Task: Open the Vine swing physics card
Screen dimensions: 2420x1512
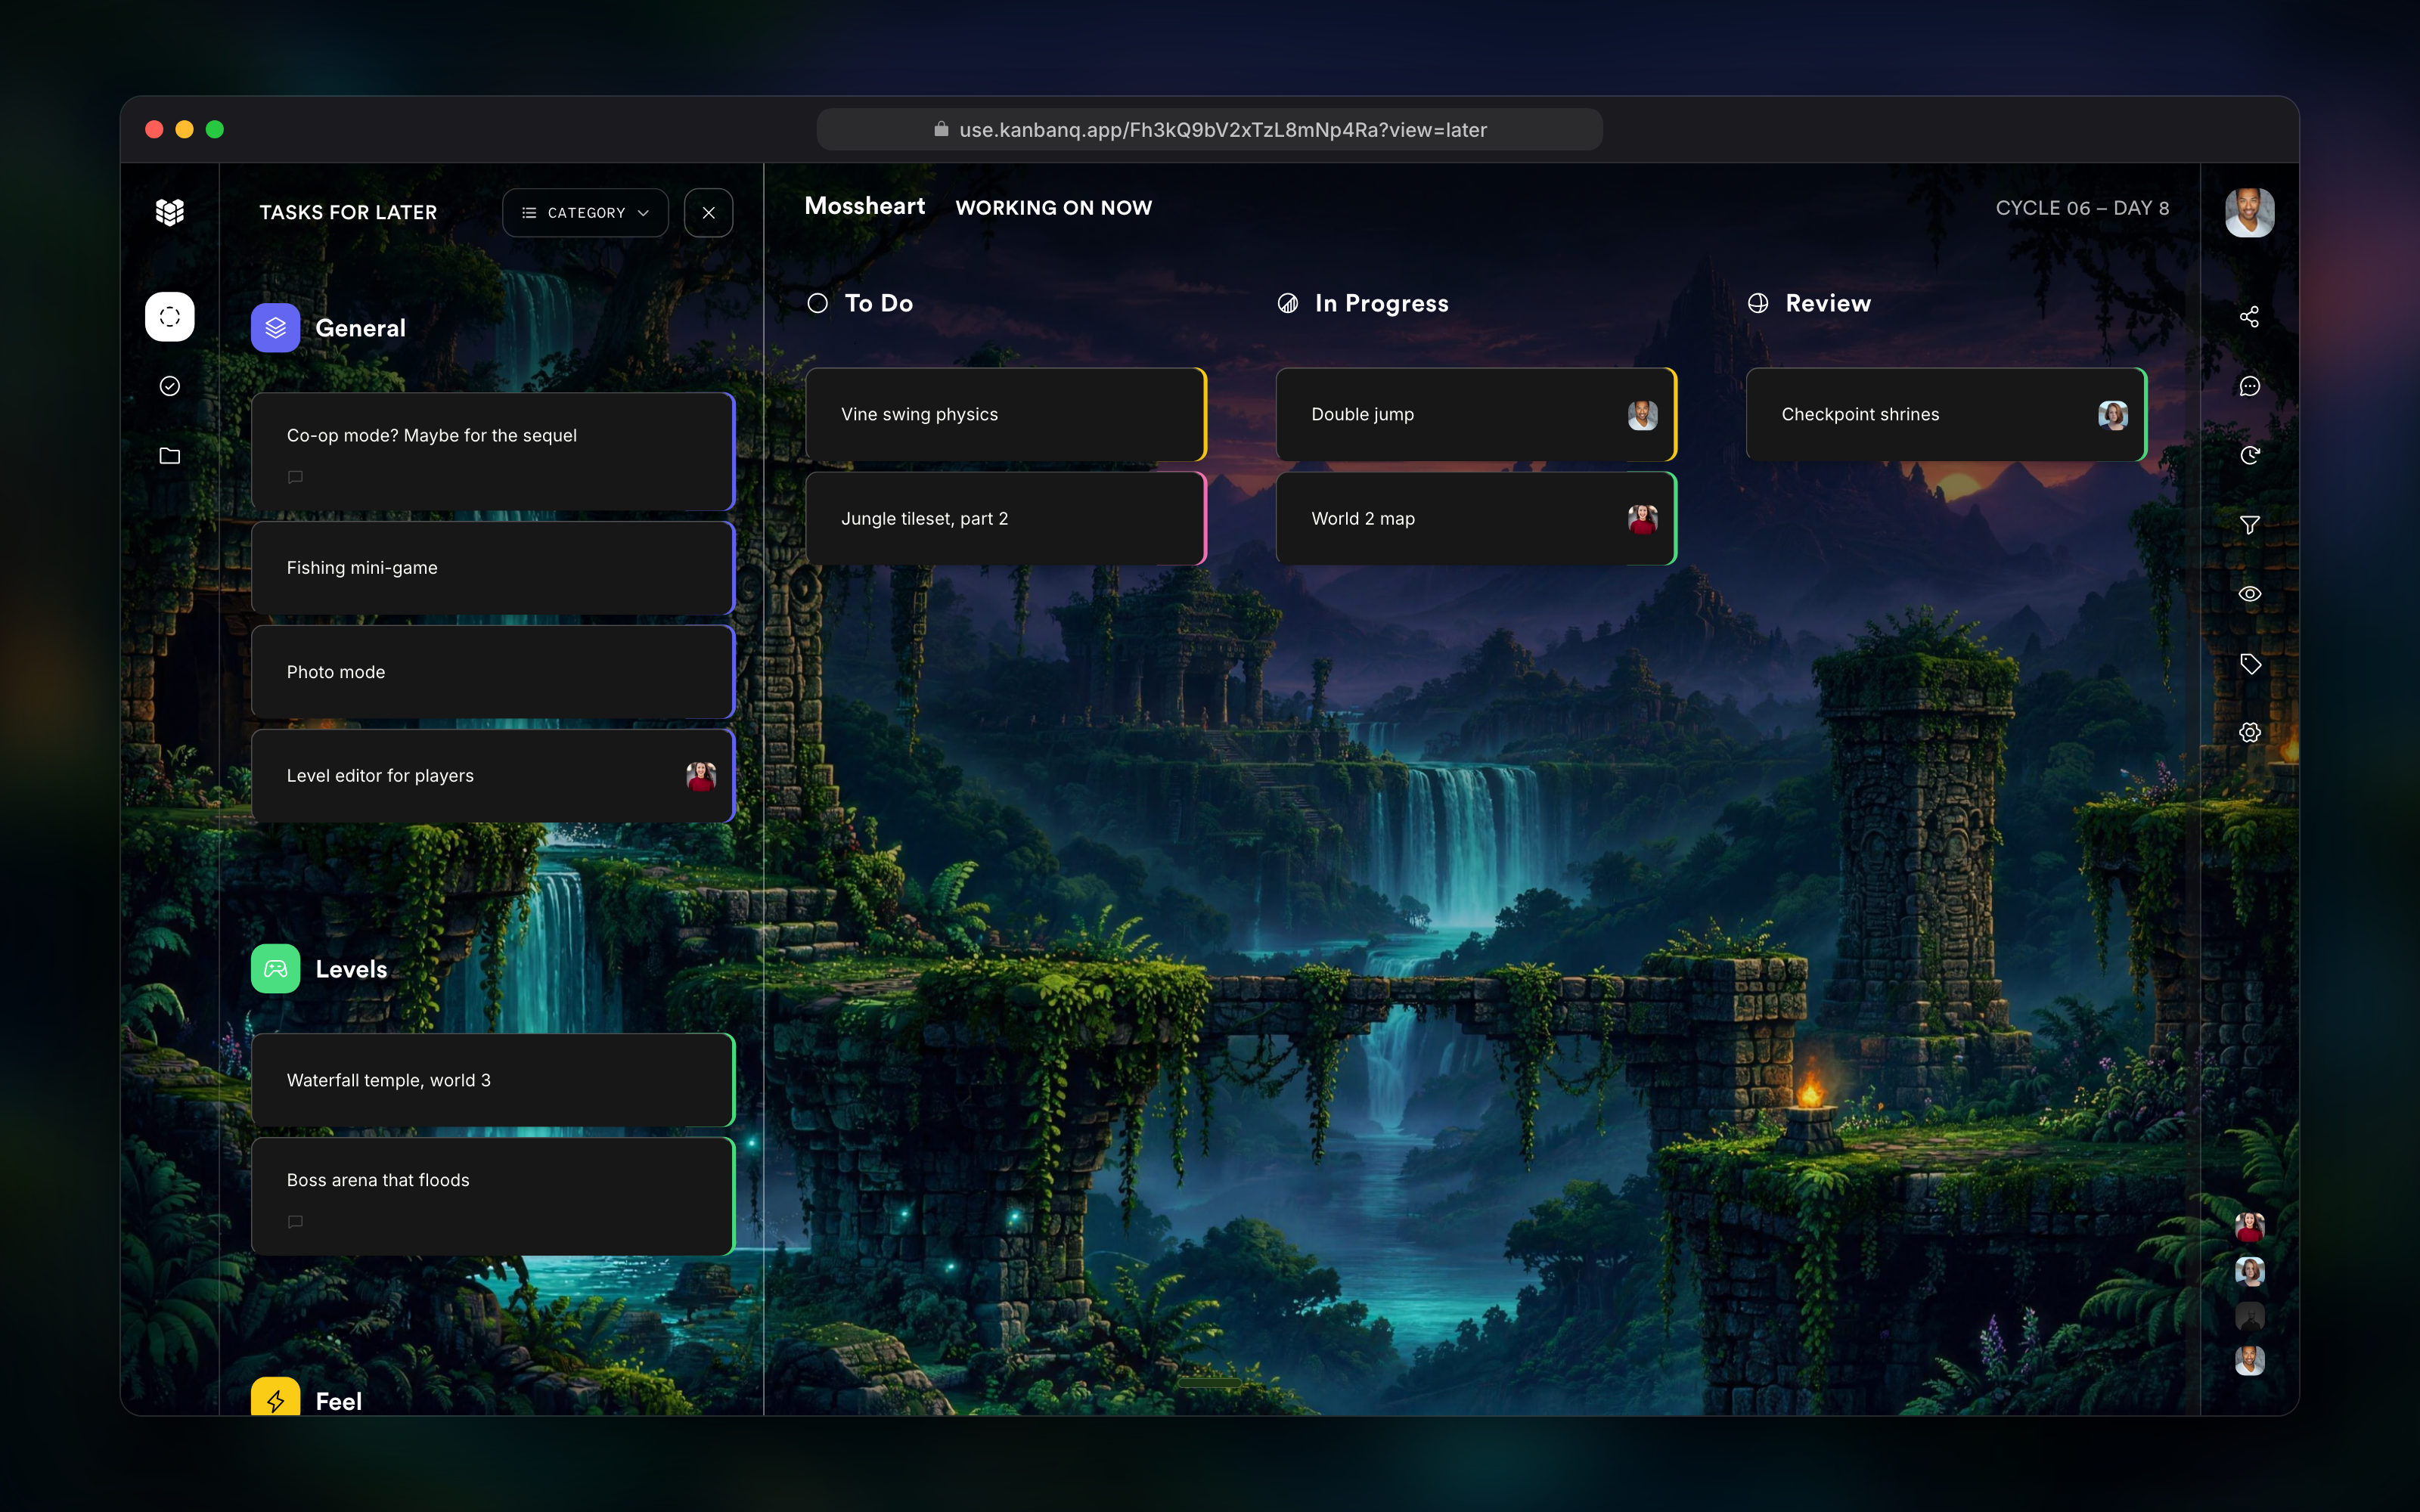Action: (x=1006, y=414)
